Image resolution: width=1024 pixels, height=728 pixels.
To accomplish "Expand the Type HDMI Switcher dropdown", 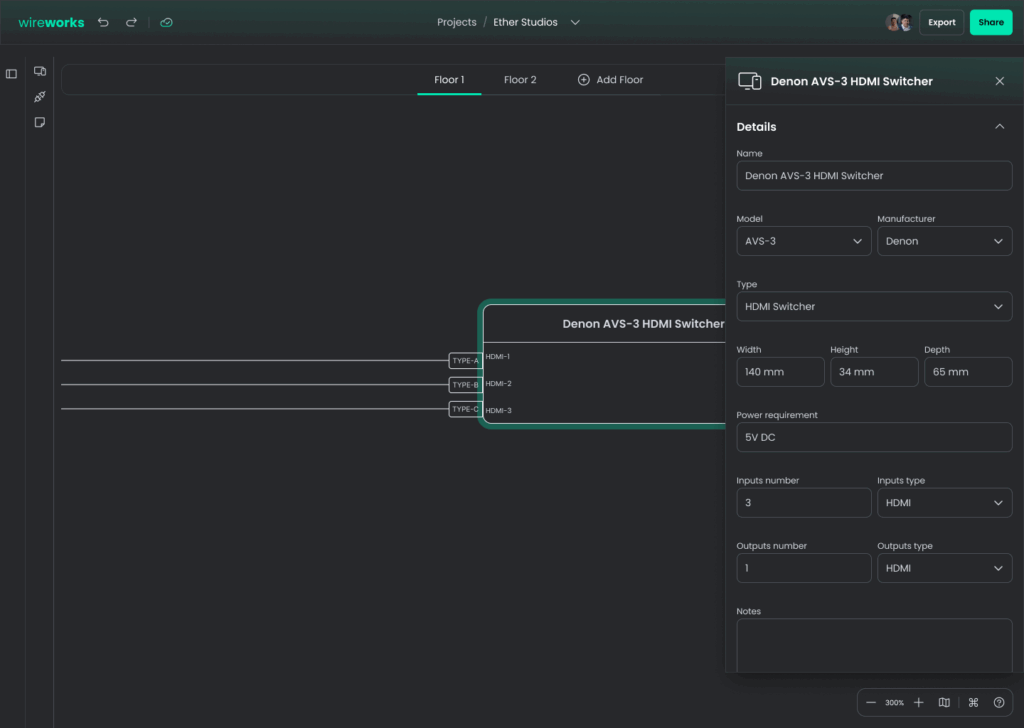I will (873, 307).
